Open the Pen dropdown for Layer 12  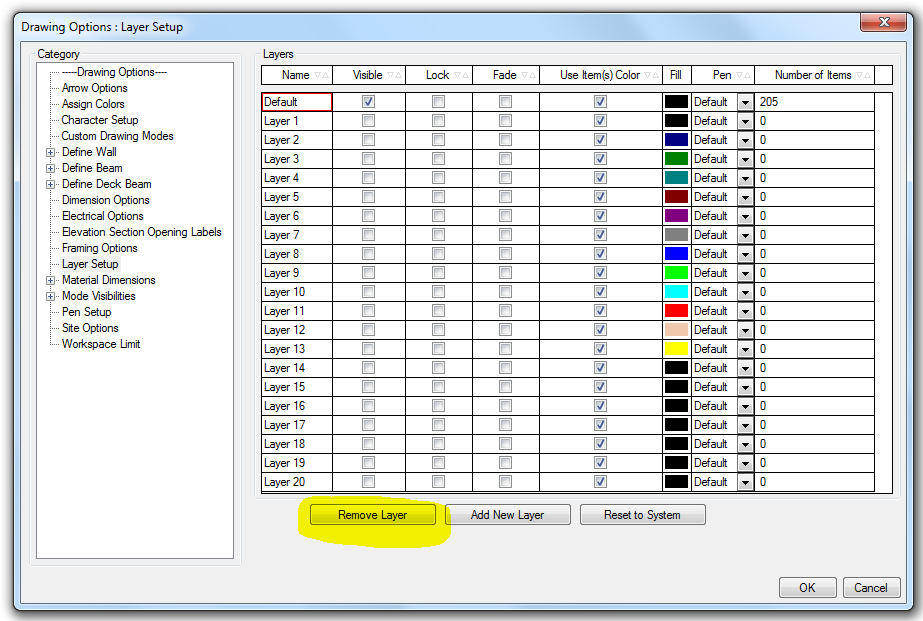tap(745, 330)
